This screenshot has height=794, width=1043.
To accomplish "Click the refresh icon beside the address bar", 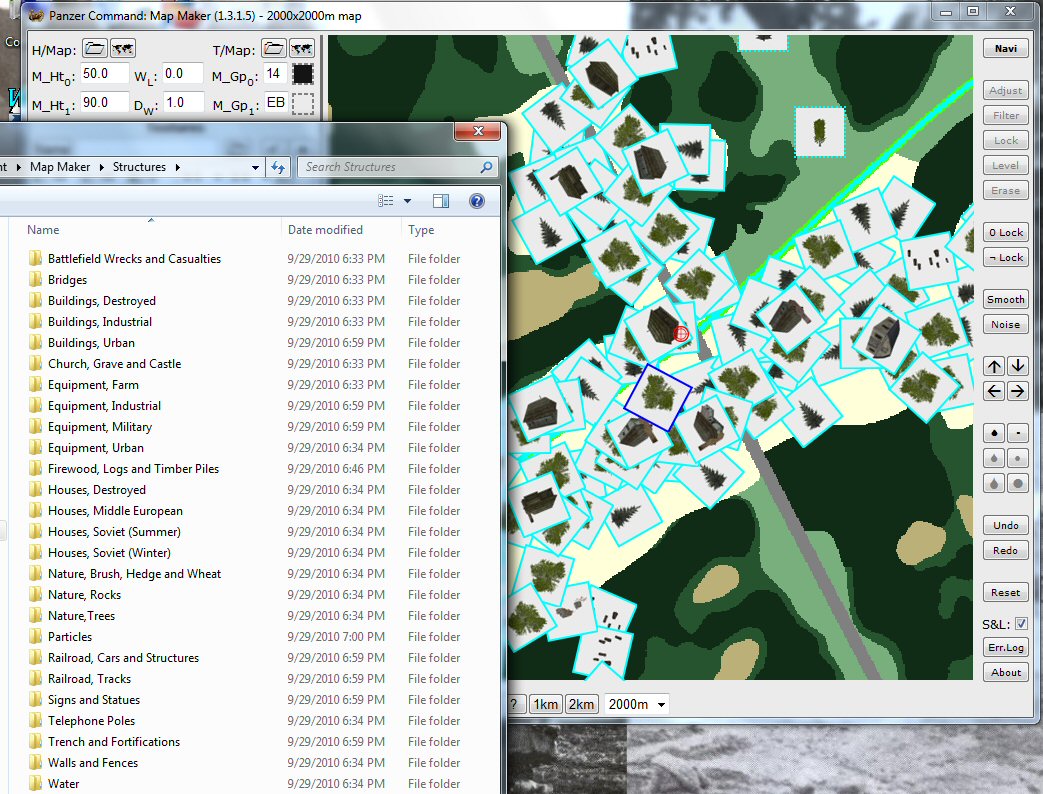I will tap(277, 168).
